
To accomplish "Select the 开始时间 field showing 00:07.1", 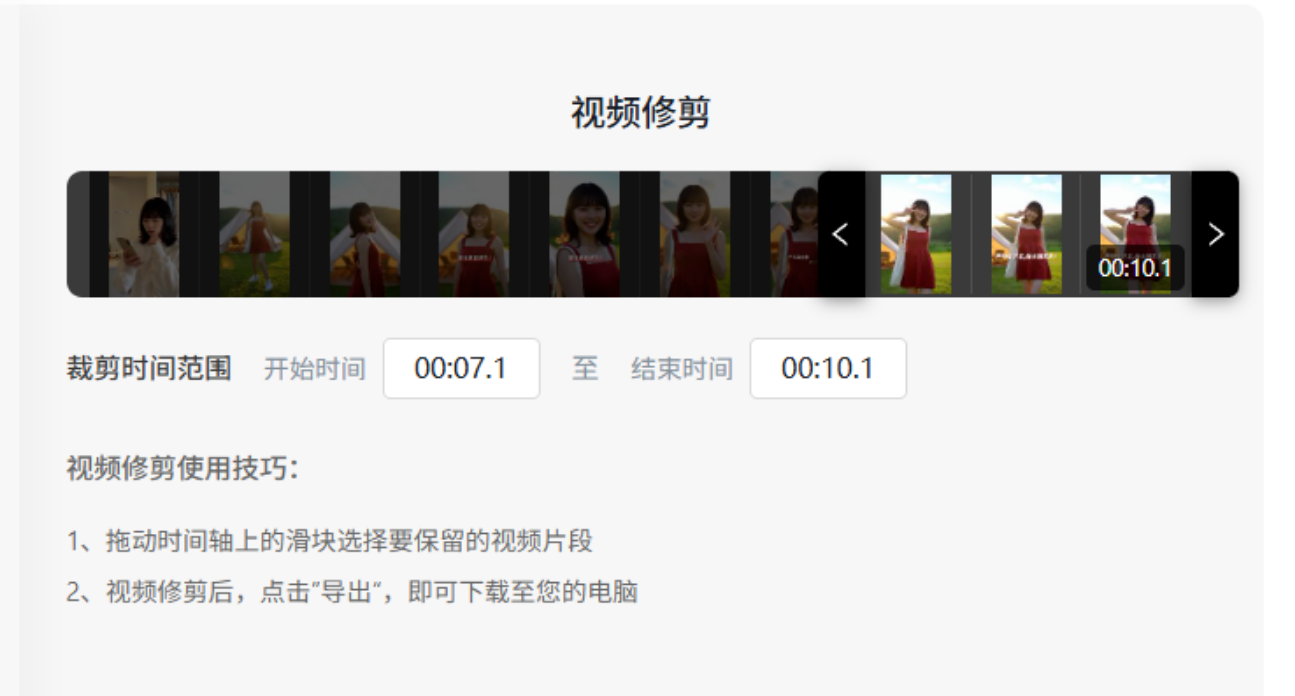I will 461,368.
